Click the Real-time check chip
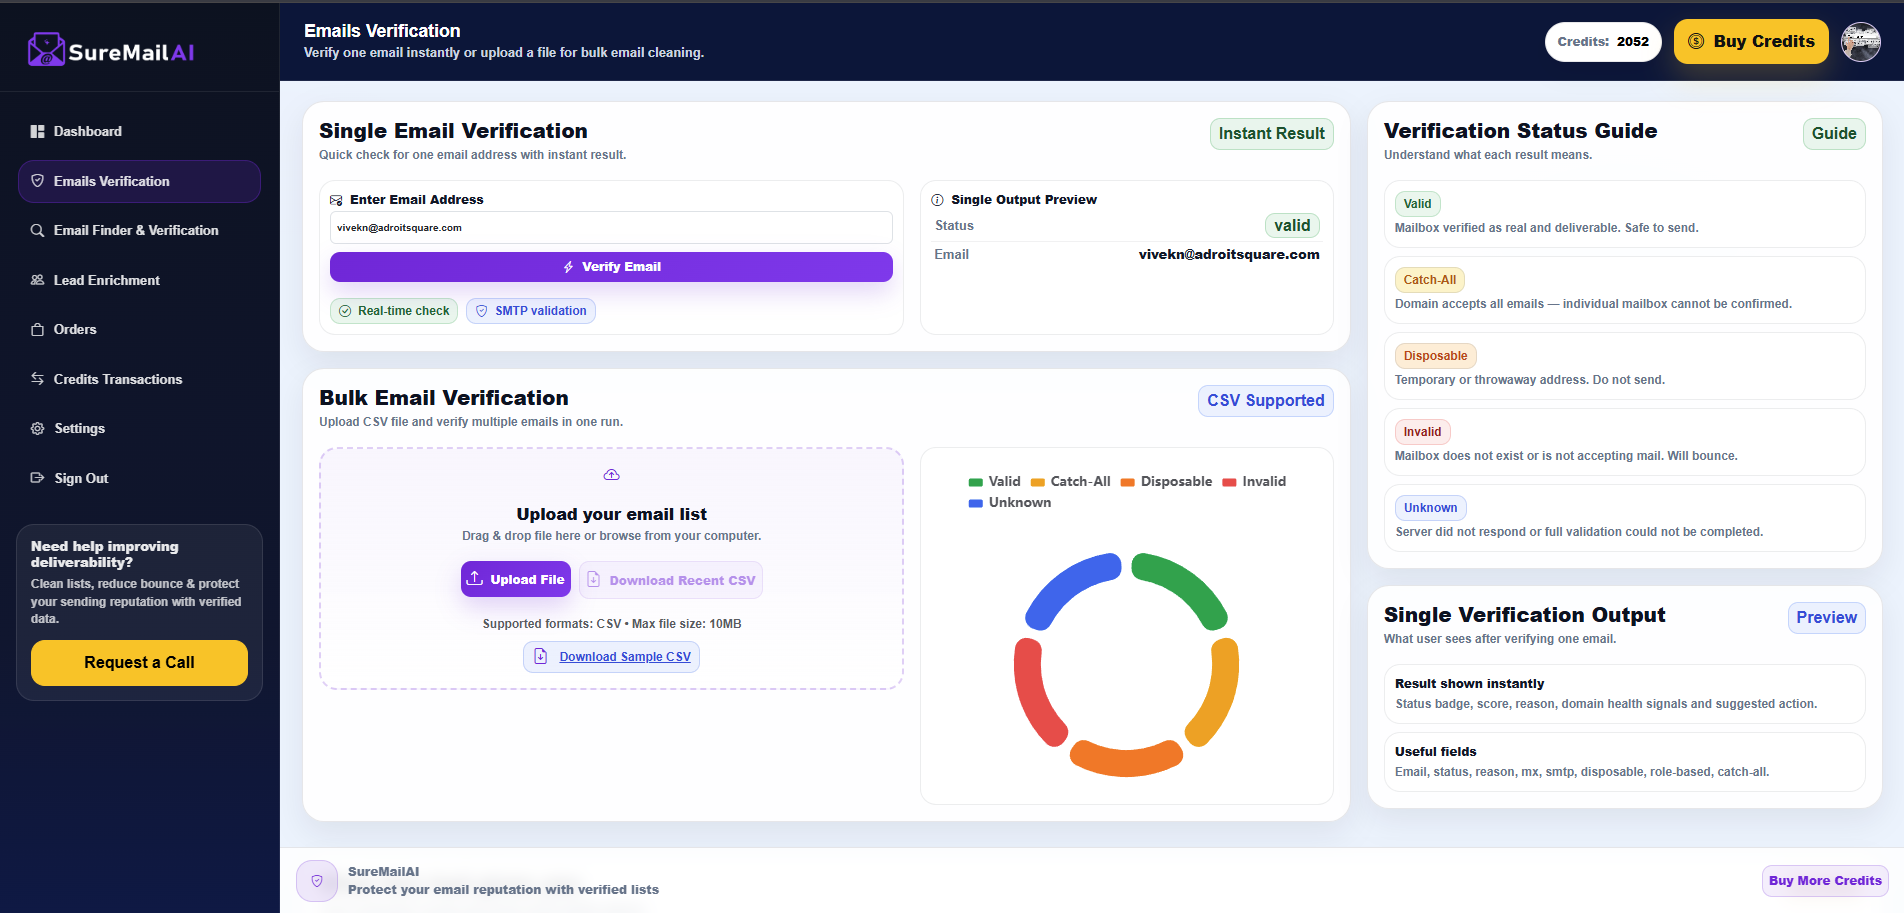1904x913 pixels. [x=394, y=311]
